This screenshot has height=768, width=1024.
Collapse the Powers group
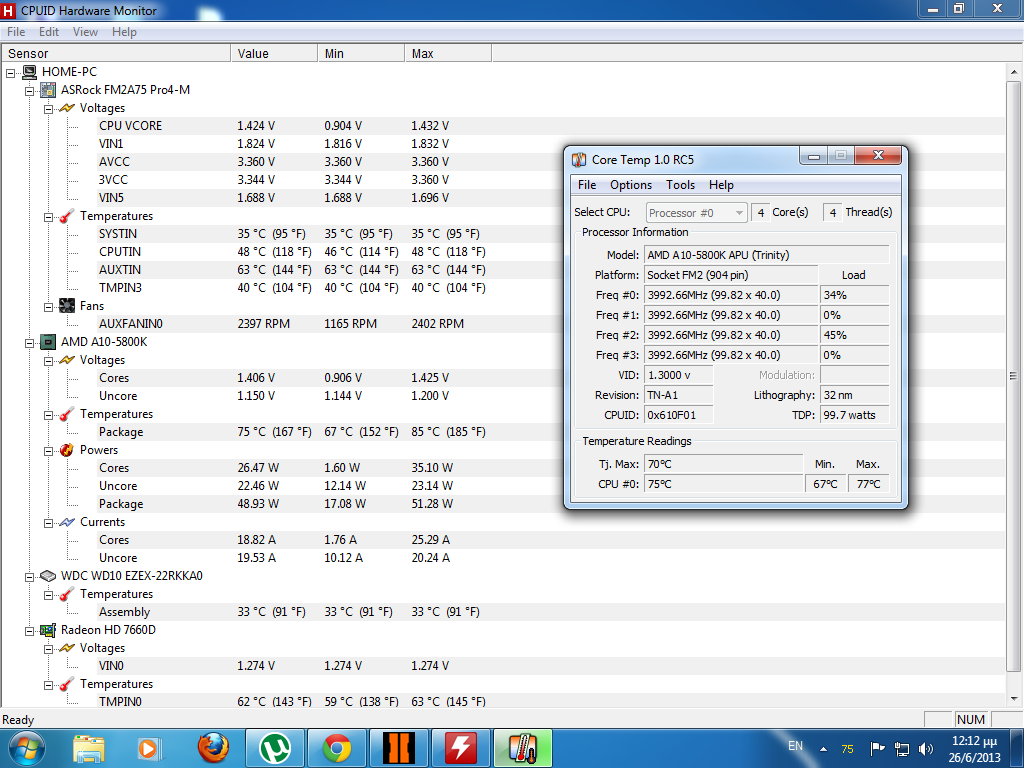(x=48, y=451)
